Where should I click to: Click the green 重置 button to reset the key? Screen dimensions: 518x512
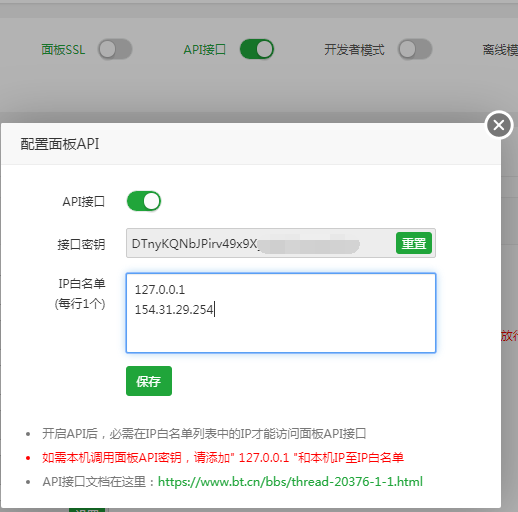[x=414, y=243]
